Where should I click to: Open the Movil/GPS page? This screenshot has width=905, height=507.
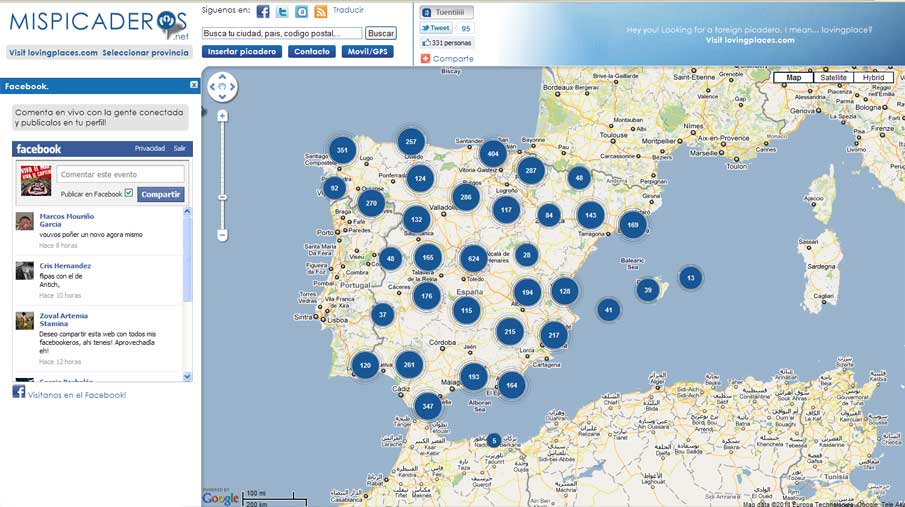(x=368, y=51)
